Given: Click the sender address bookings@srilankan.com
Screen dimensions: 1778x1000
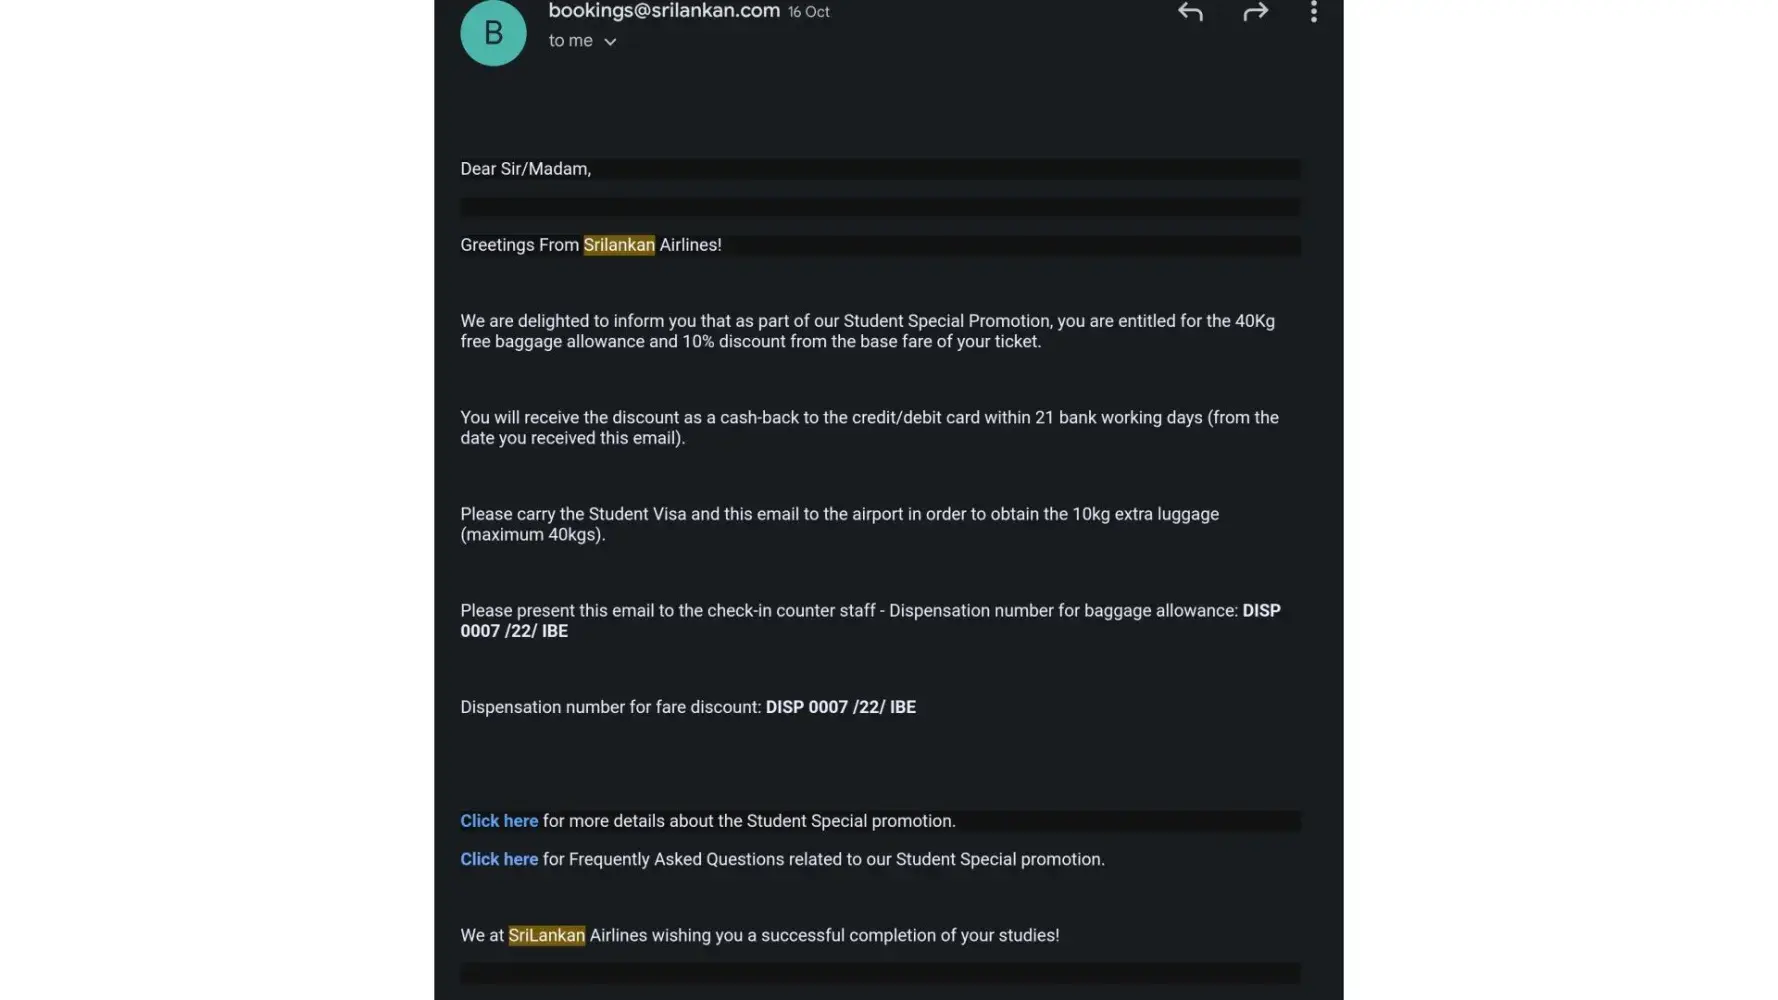Looking at the screenshot, I should [x=663, y=11].
